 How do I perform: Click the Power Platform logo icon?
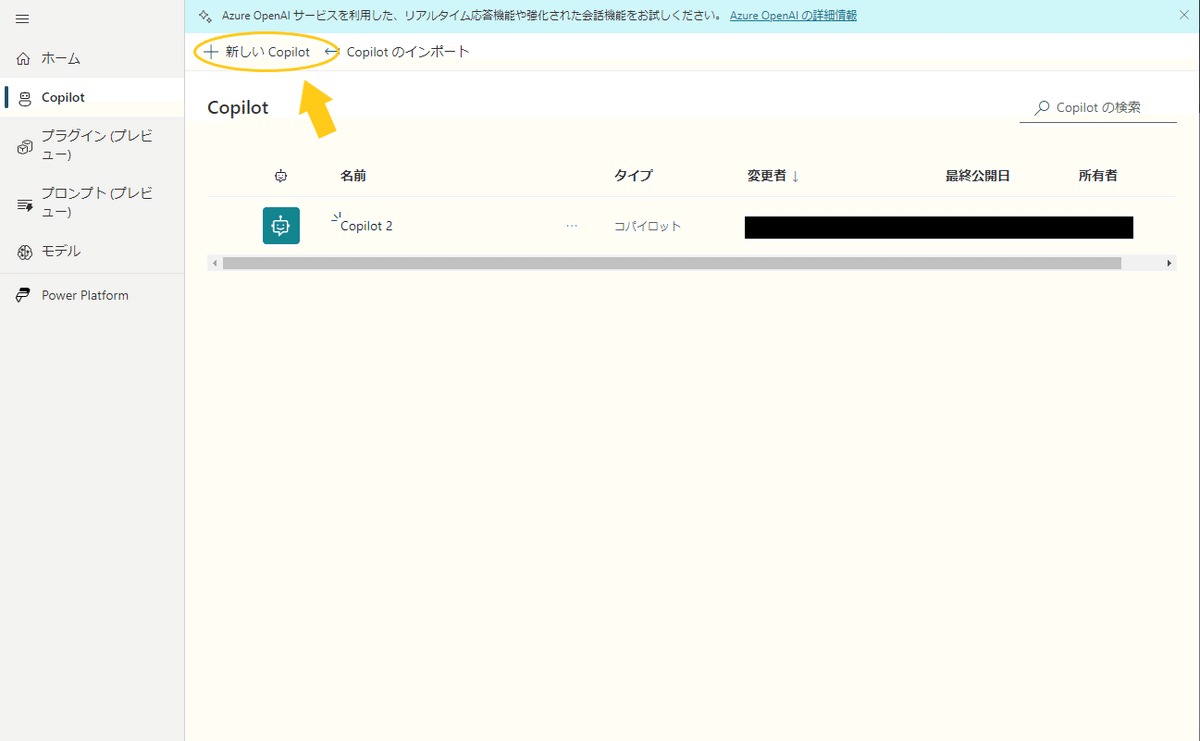[24, 296]
